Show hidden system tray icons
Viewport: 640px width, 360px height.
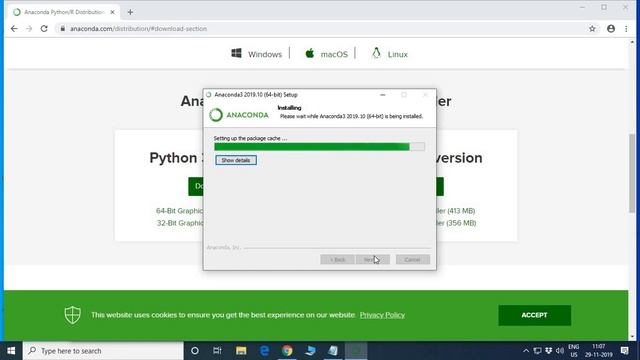(526, 351)
